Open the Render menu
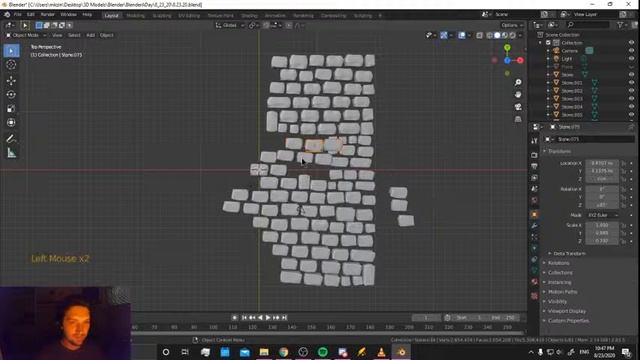This screenshot has height=360, width=640. (x=47, y=15)
